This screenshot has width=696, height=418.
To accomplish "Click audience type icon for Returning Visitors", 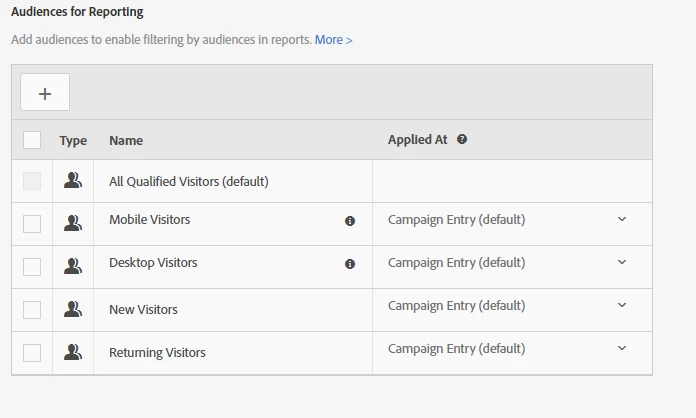I will 72,352.
